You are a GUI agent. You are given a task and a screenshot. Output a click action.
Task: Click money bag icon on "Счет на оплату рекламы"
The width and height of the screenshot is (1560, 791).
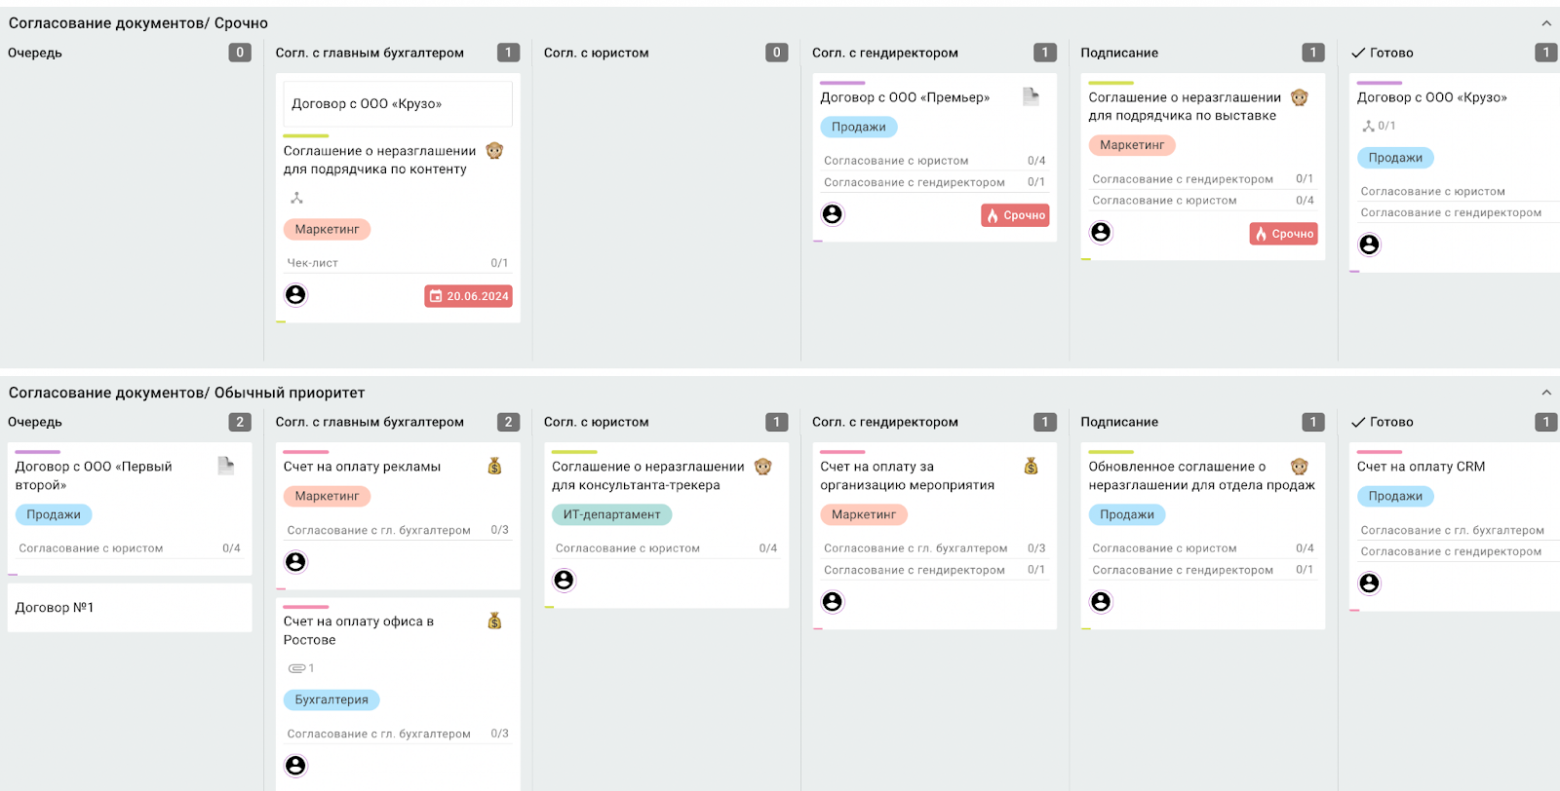[x=494, y=466]
